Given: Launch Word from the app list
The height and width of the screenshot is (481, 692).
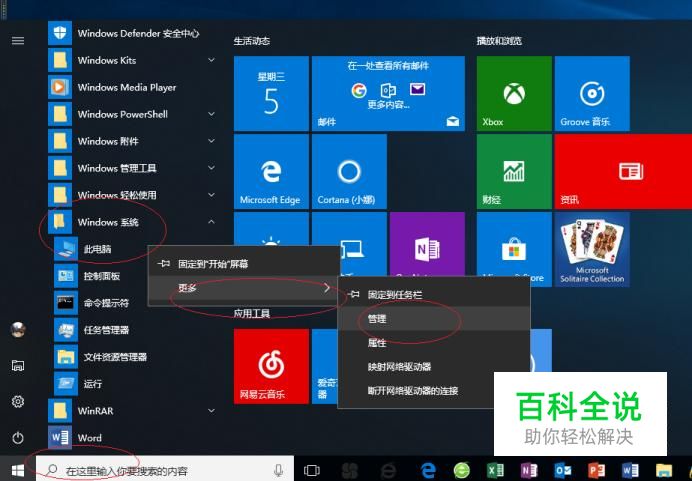Looking at the screenshot, I should point(132,438).
